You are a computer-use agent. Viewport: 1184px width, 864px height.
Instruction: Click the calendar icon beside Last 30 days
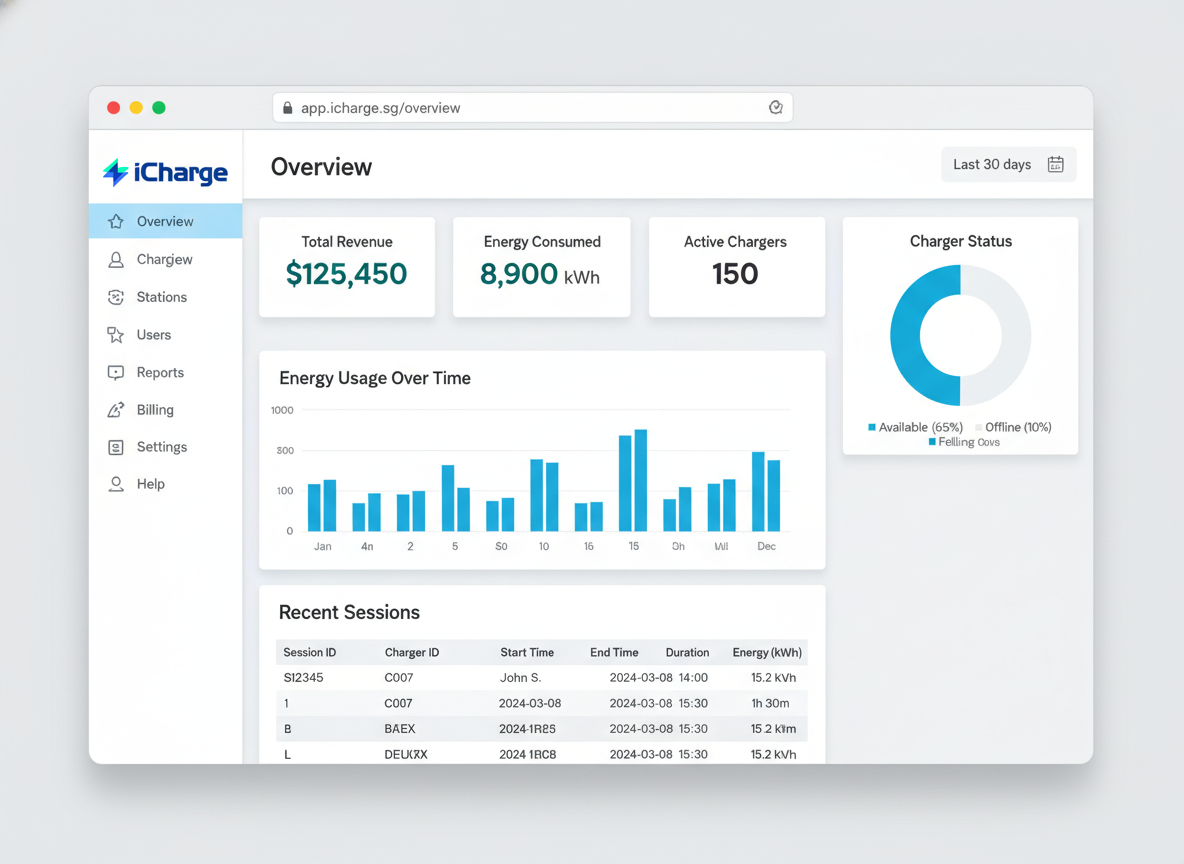click(1056, 164)
